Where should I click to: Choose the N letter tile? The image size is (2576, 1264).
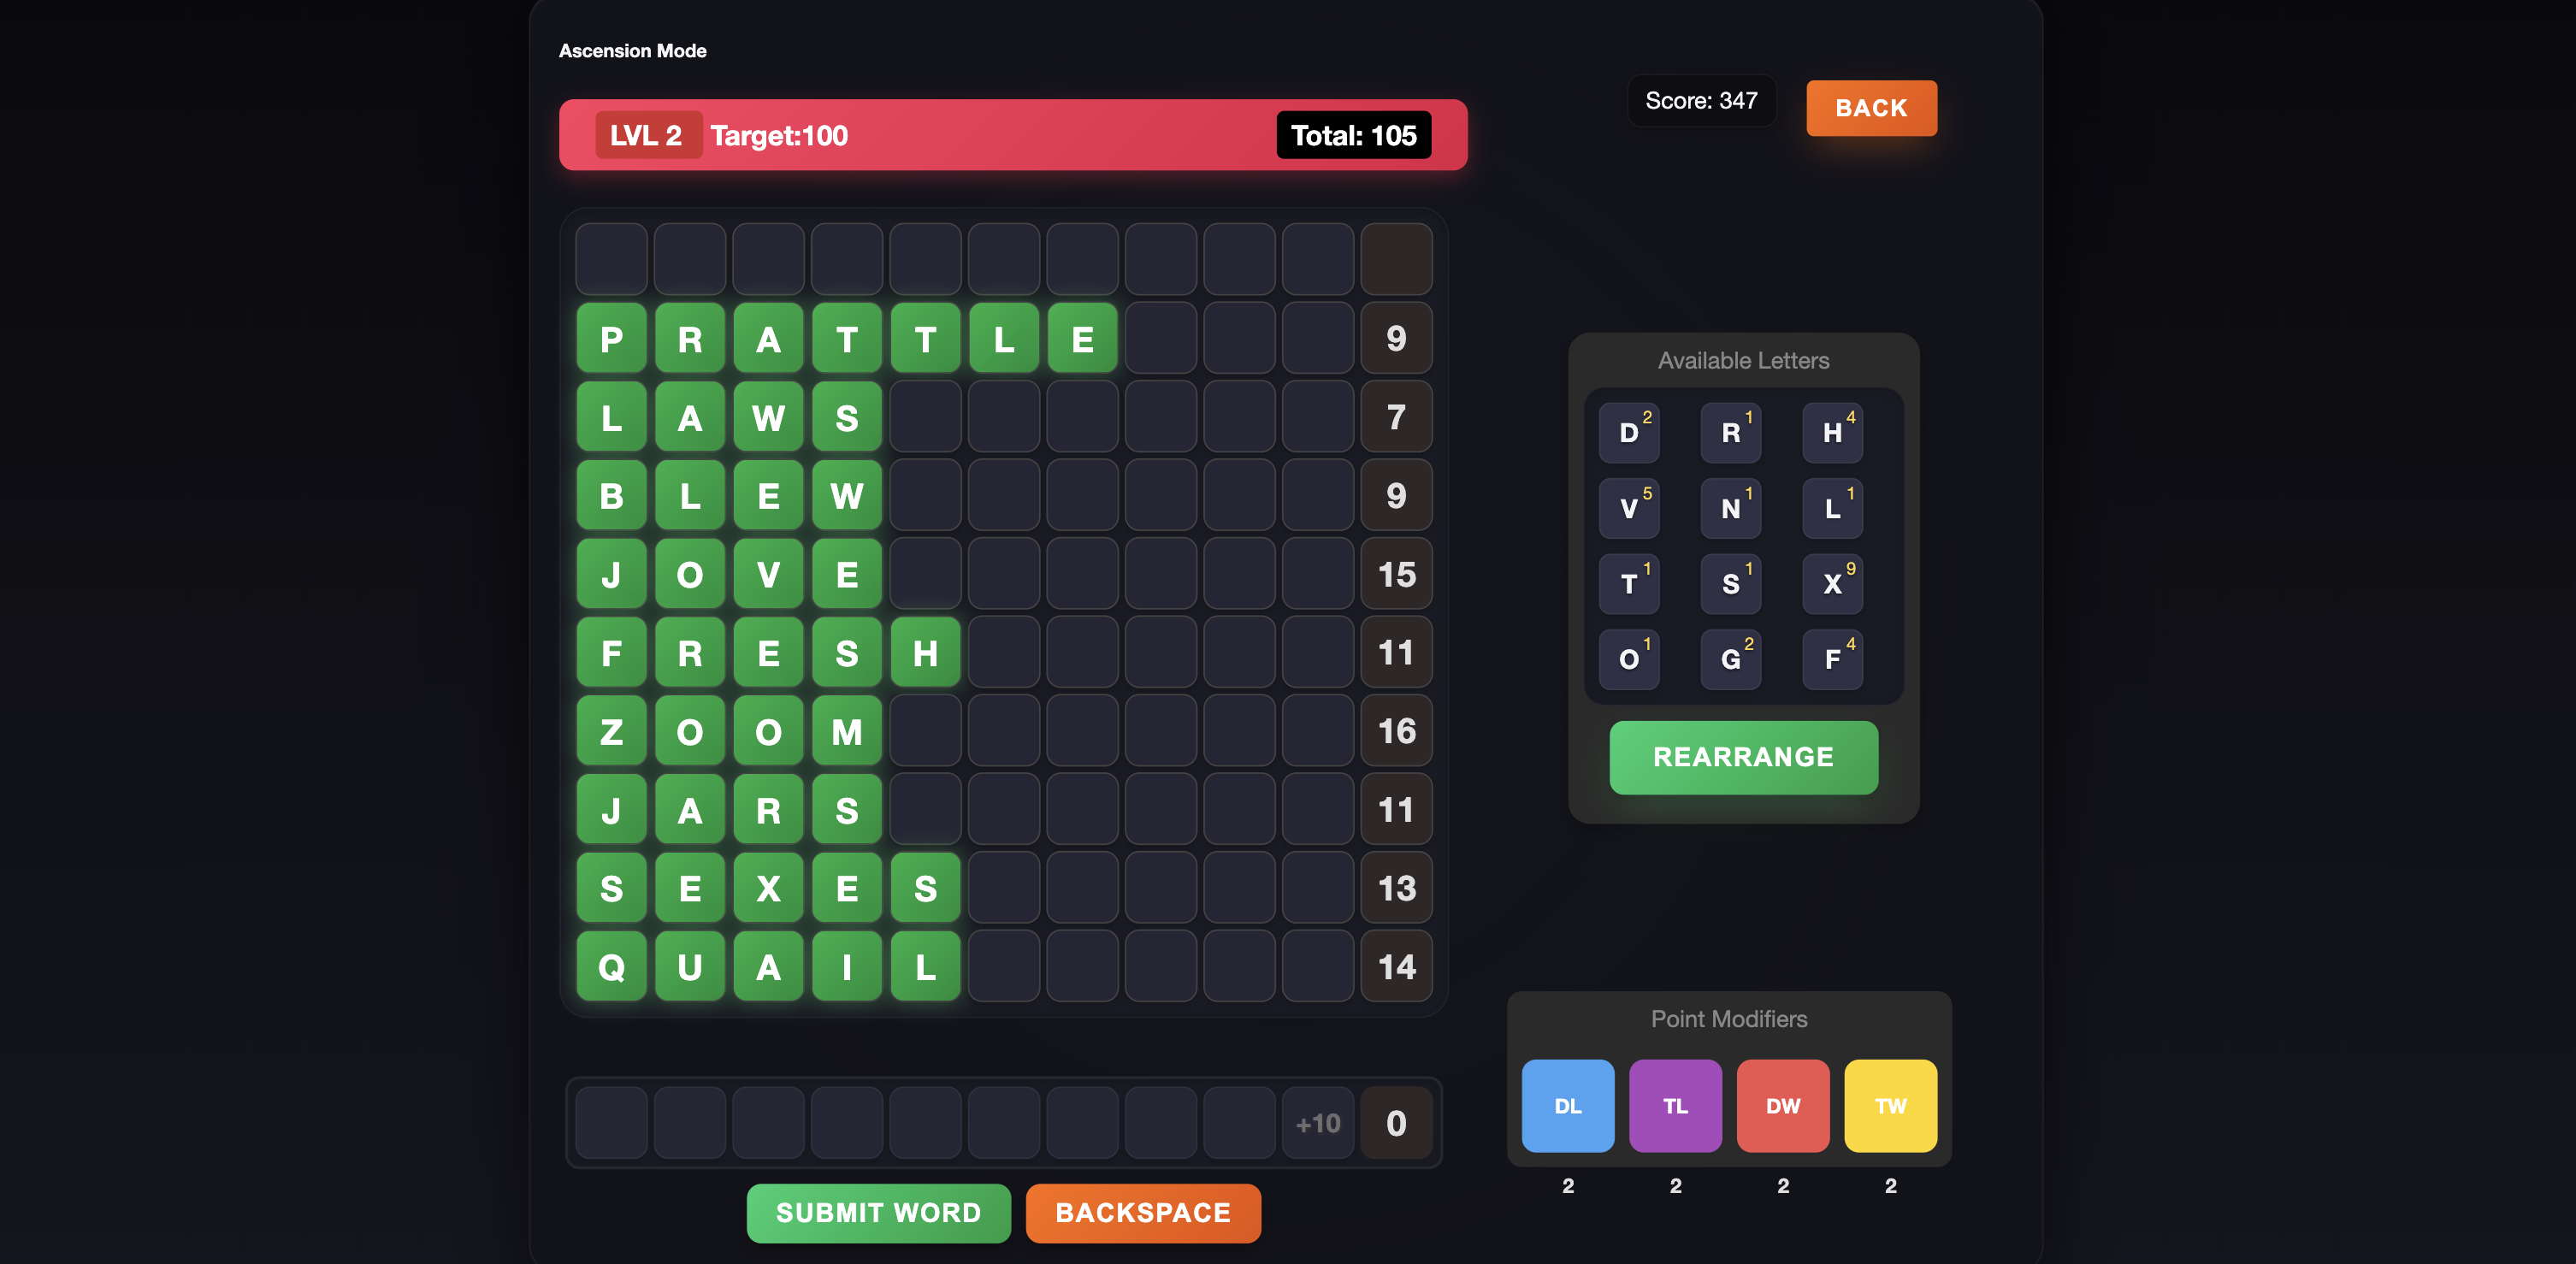click(x=1730, y=508)
